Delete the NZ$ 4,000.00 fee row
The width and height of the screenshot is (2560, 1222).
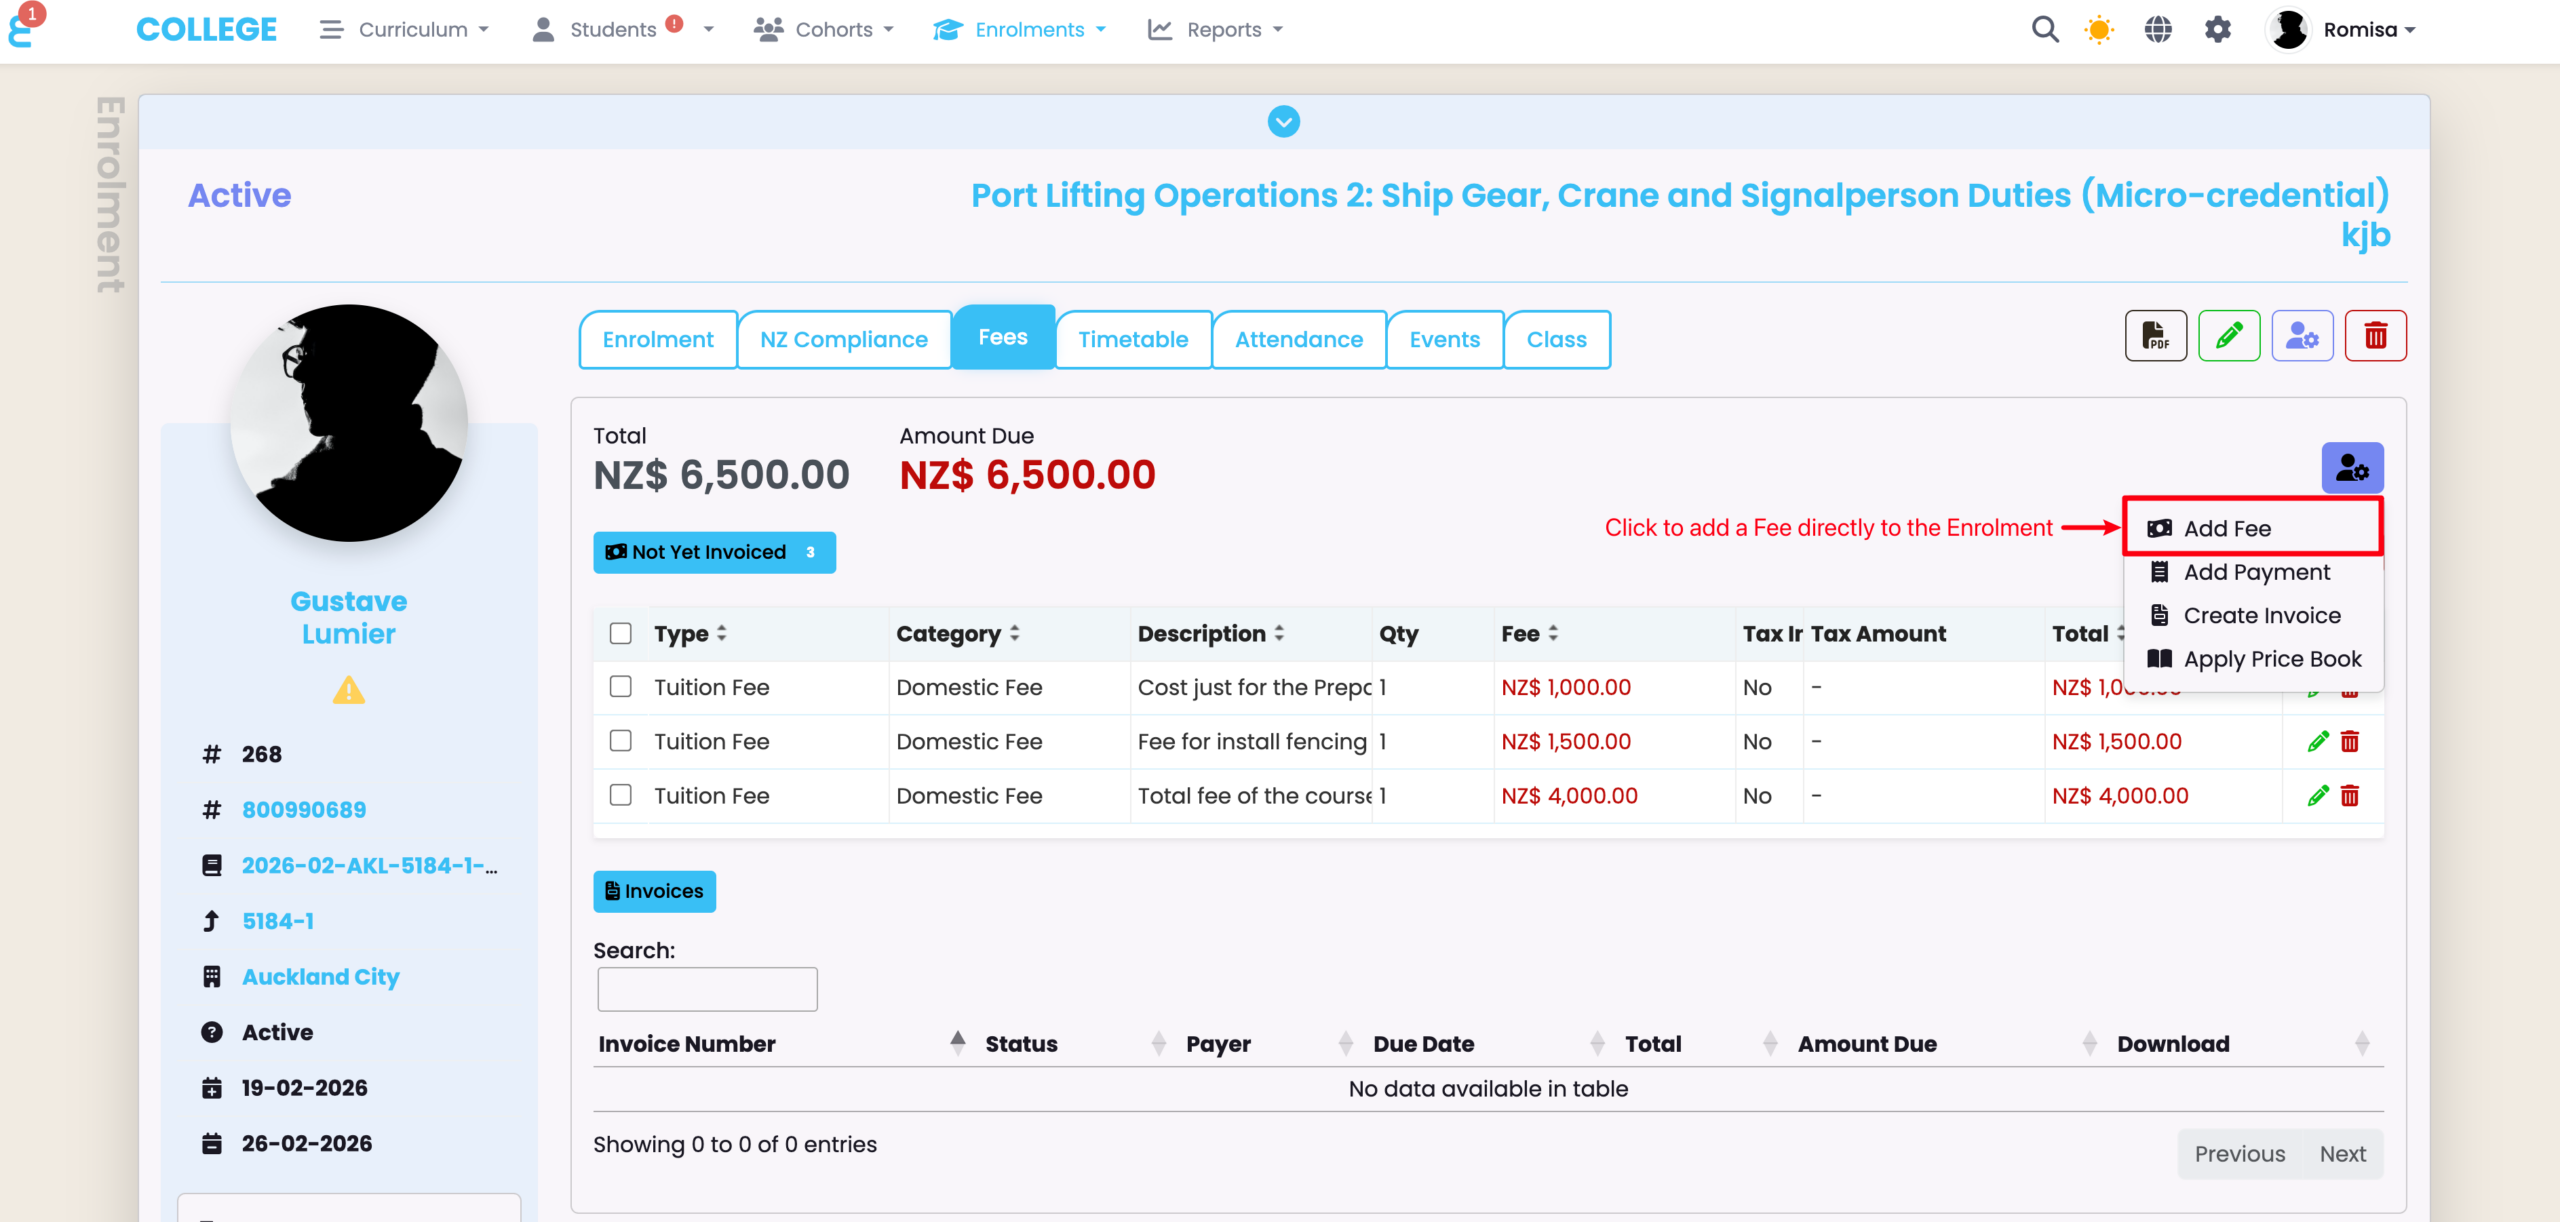pyautogui.click(x=2350, y=796)
